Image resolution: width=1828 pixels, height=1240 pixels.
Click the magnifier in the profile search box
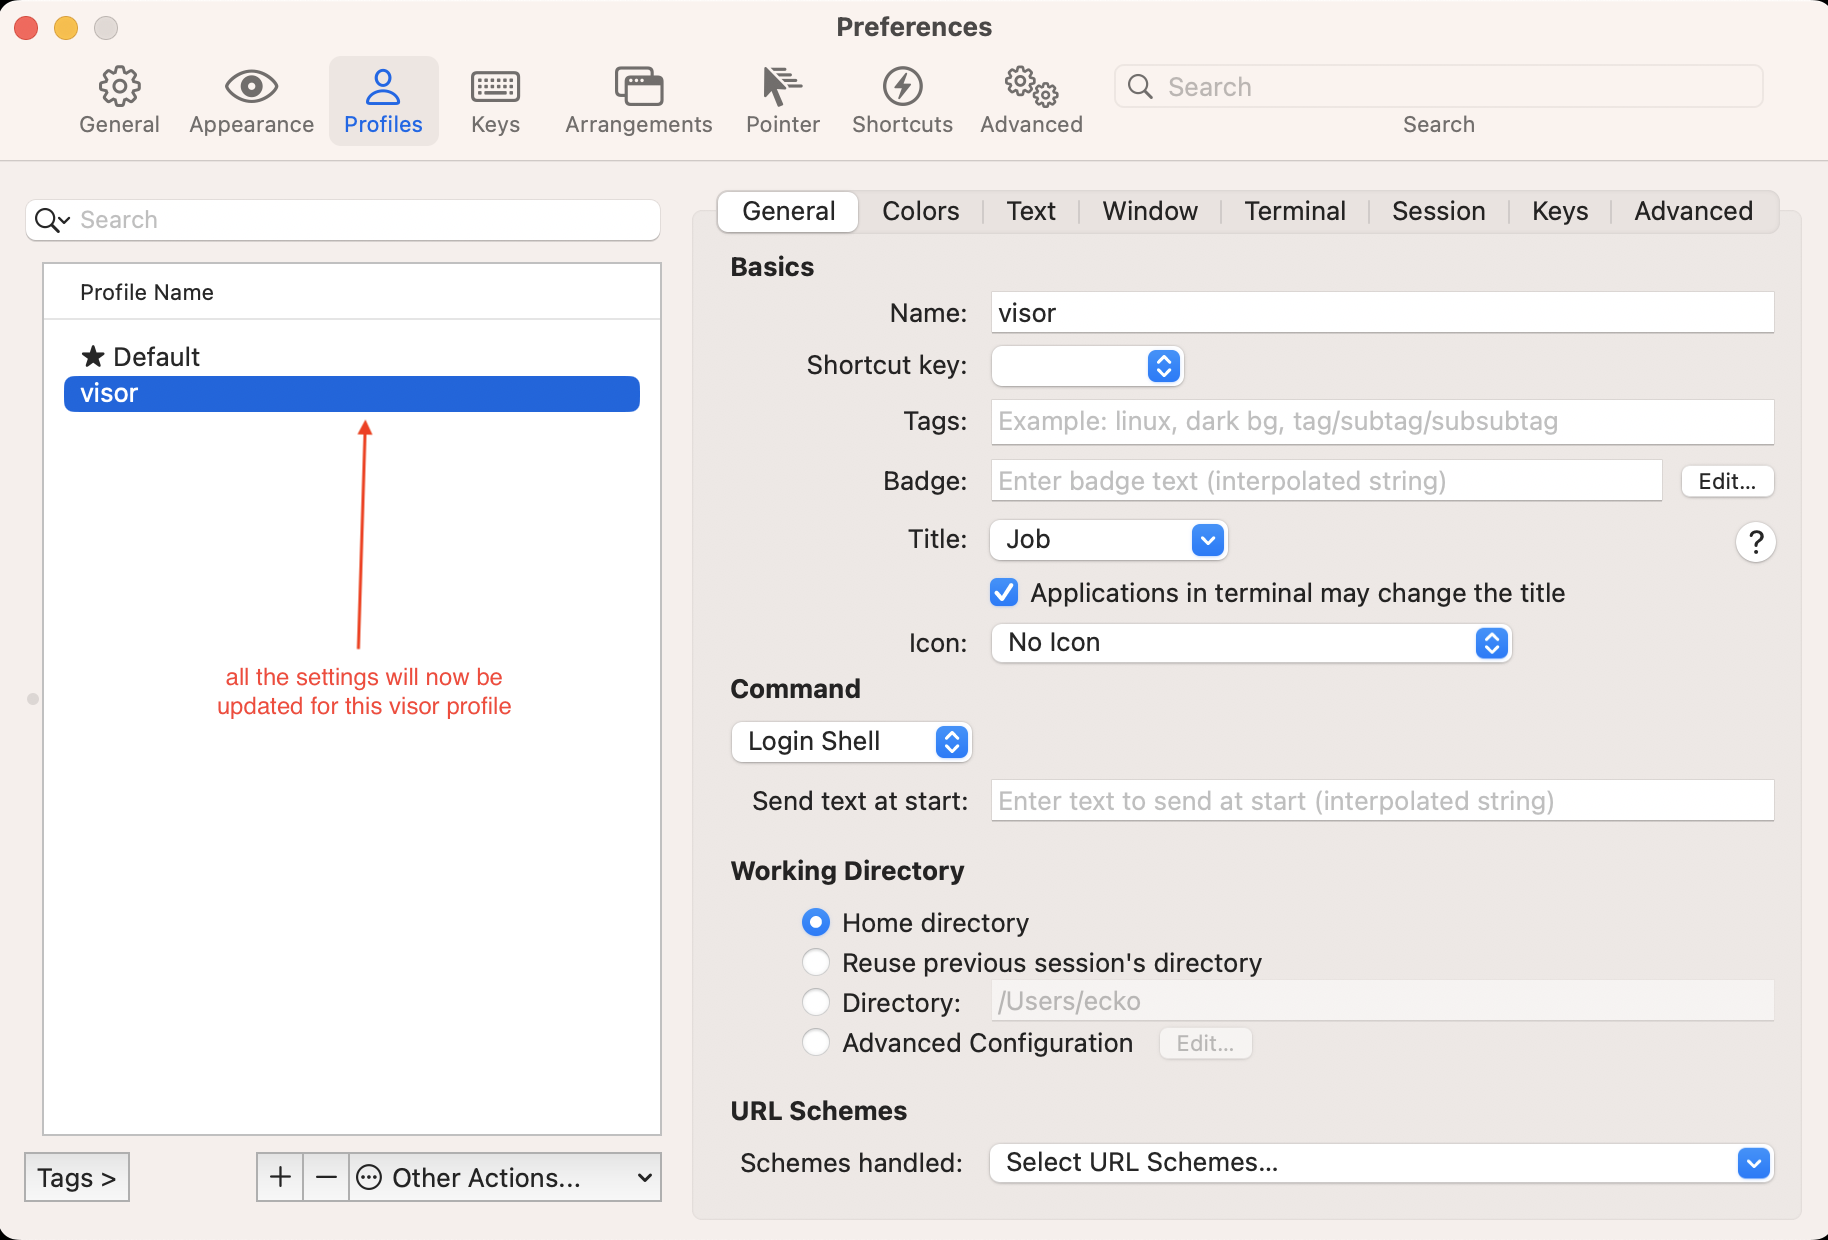pyautogui.click(x=52, y=220)
